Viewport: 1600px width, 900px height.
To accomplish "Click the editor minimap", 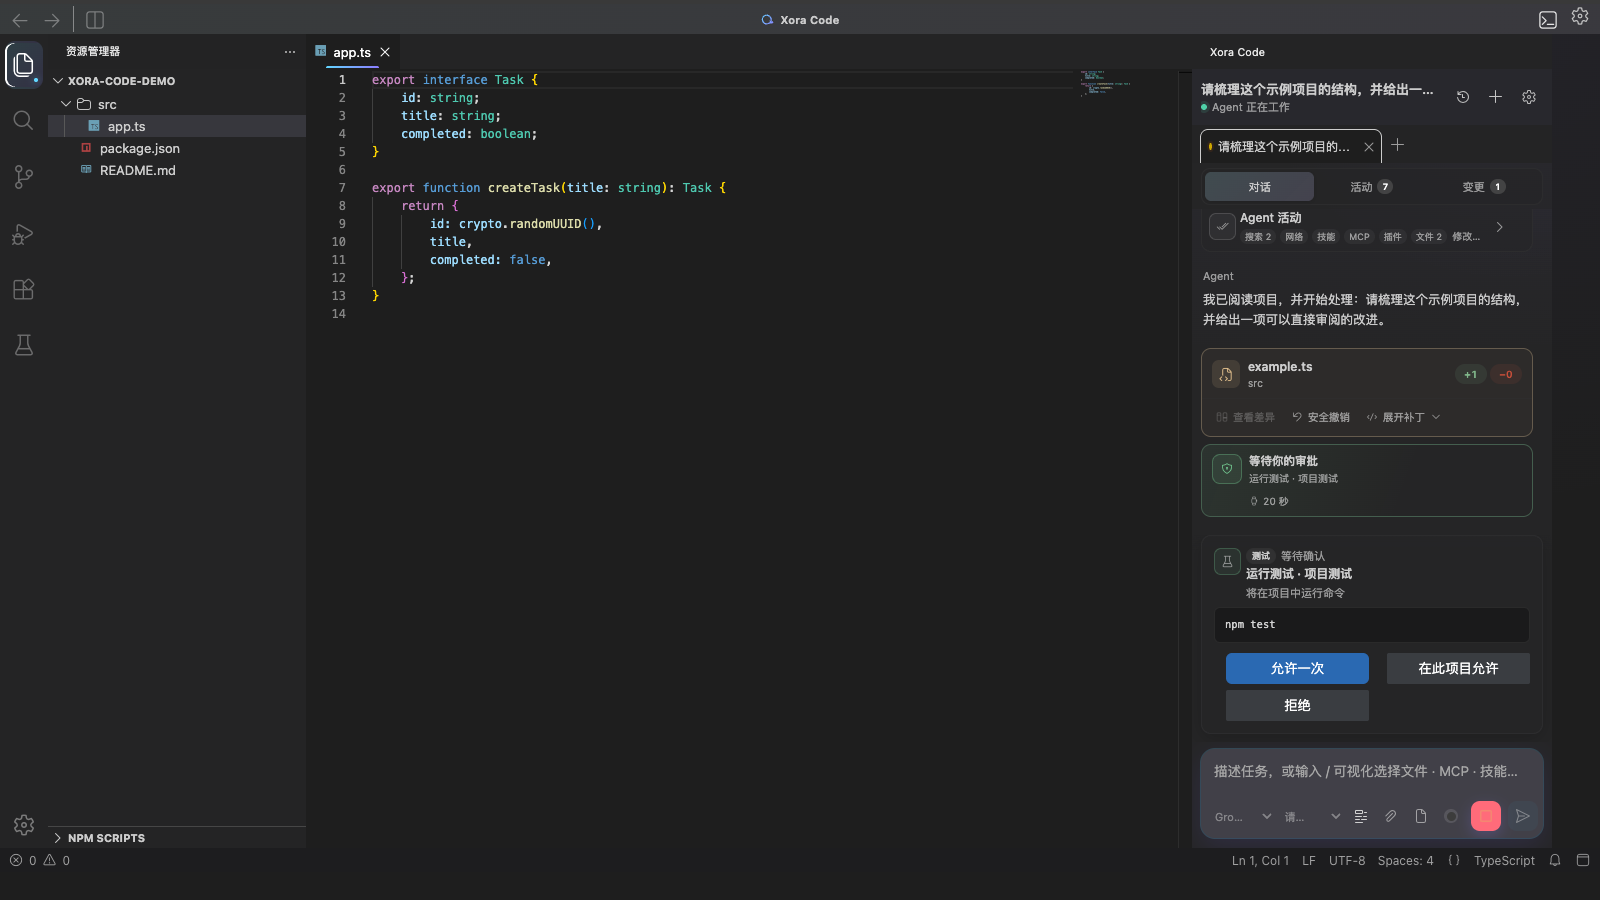I will [1105, 82].
